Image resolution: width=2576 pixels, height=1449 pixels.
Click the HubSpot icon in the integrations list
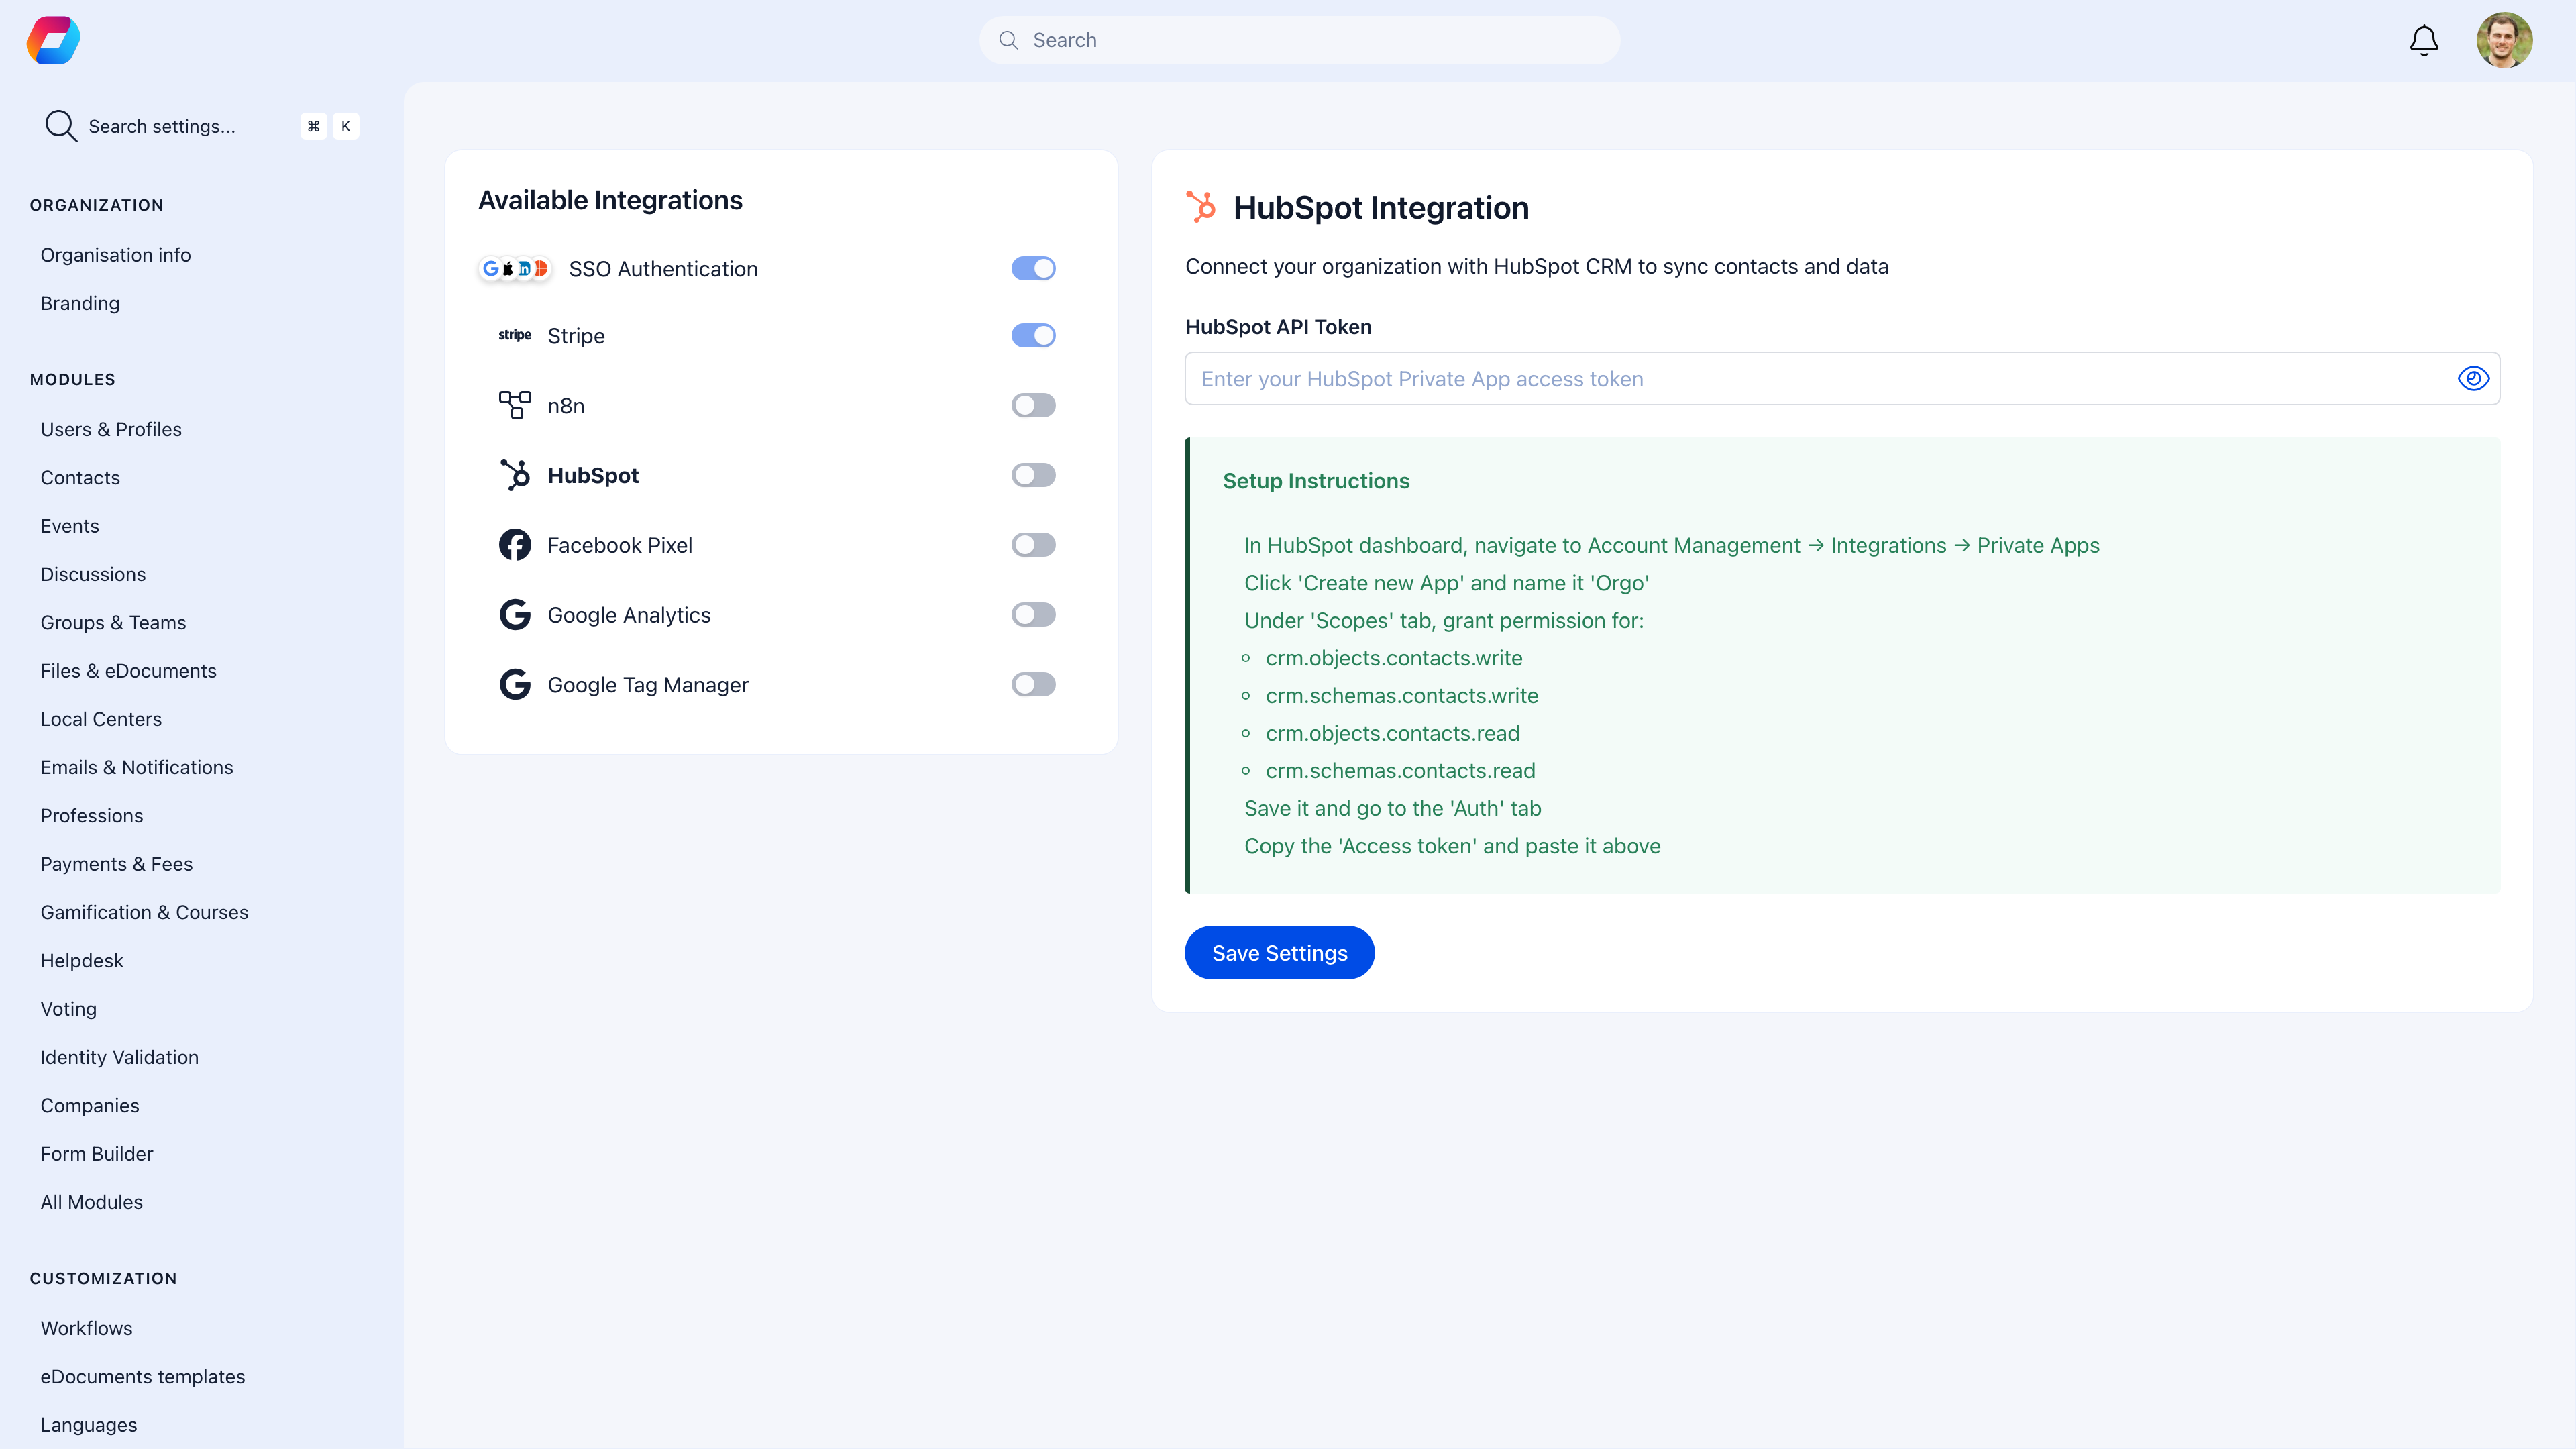click(x=514, y=474)
